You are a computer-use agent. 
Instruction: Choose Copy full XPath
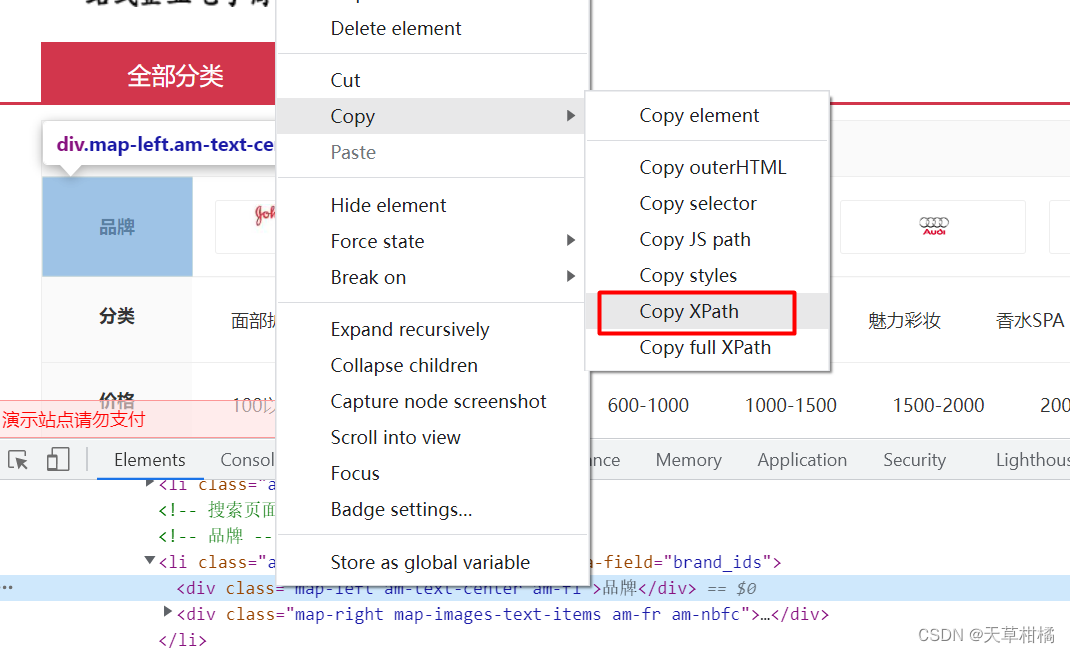(x=708, y=348)
